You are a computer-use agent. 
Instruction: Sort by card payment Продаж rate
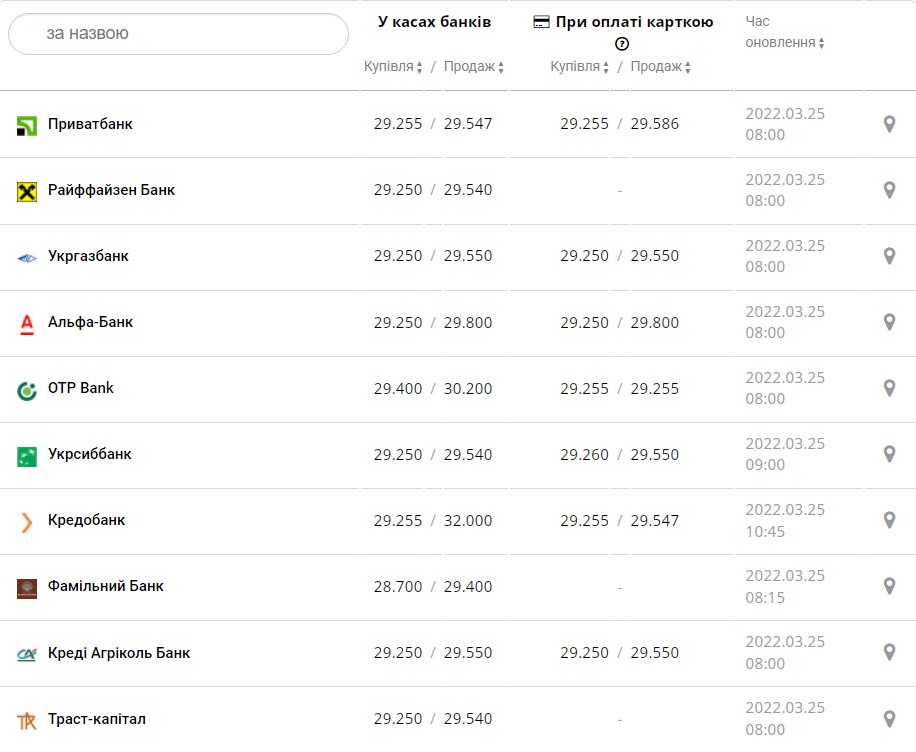[661, 67]
